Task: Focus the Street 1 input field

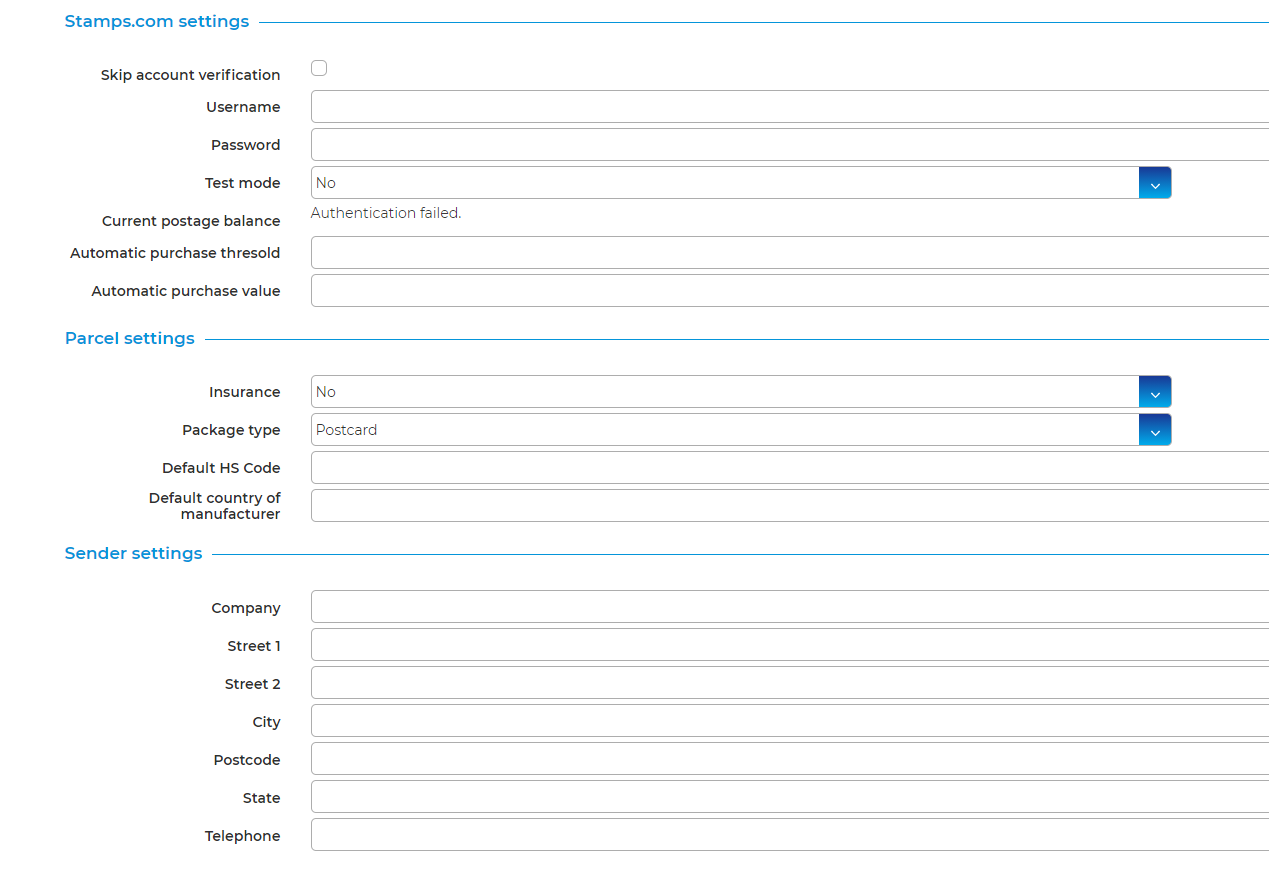Action: (790, 645)
